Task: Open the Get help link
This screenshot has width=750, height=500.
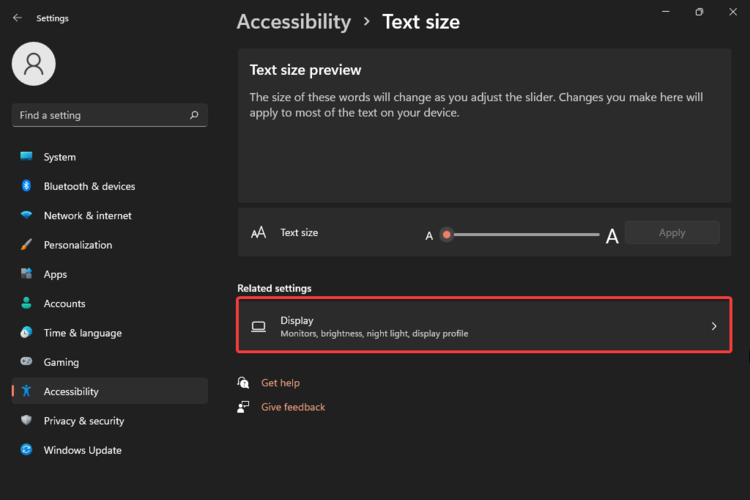Action: (x=280, y=383)
